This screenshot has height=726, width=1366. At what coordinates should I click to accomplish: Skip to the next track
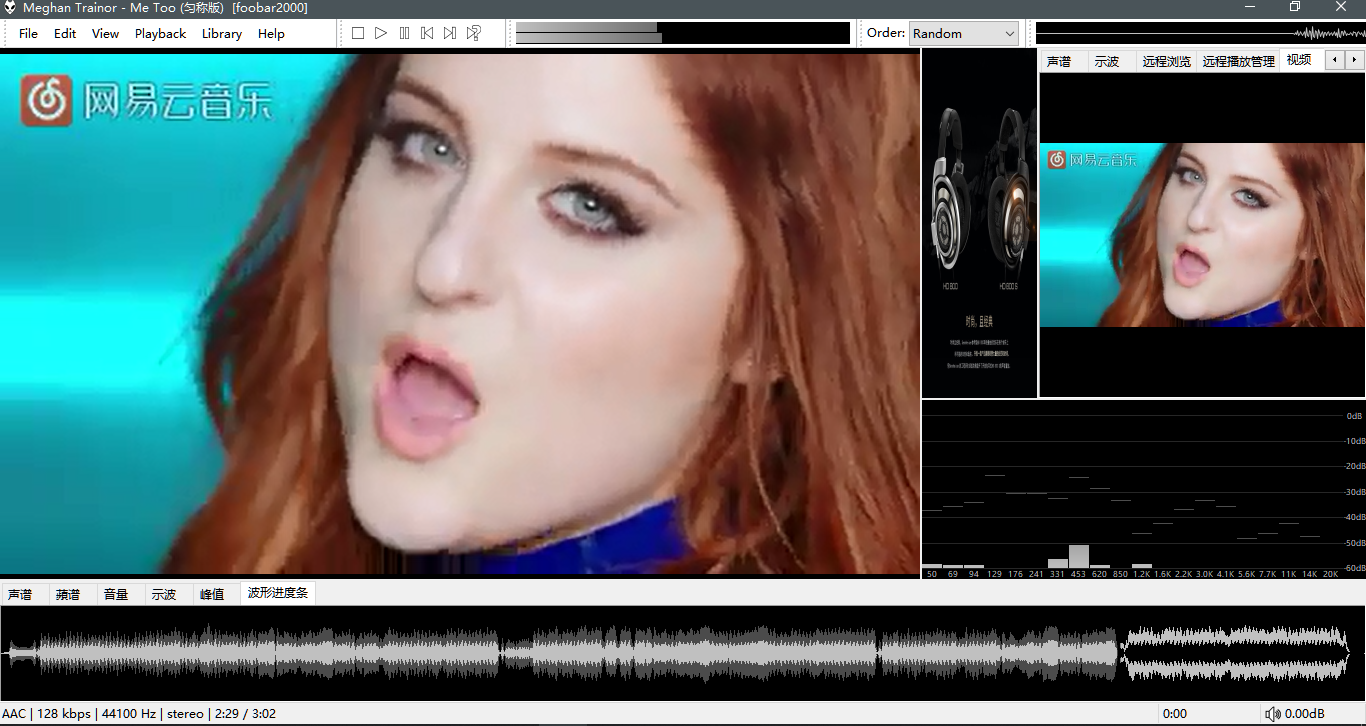(450, 33)
